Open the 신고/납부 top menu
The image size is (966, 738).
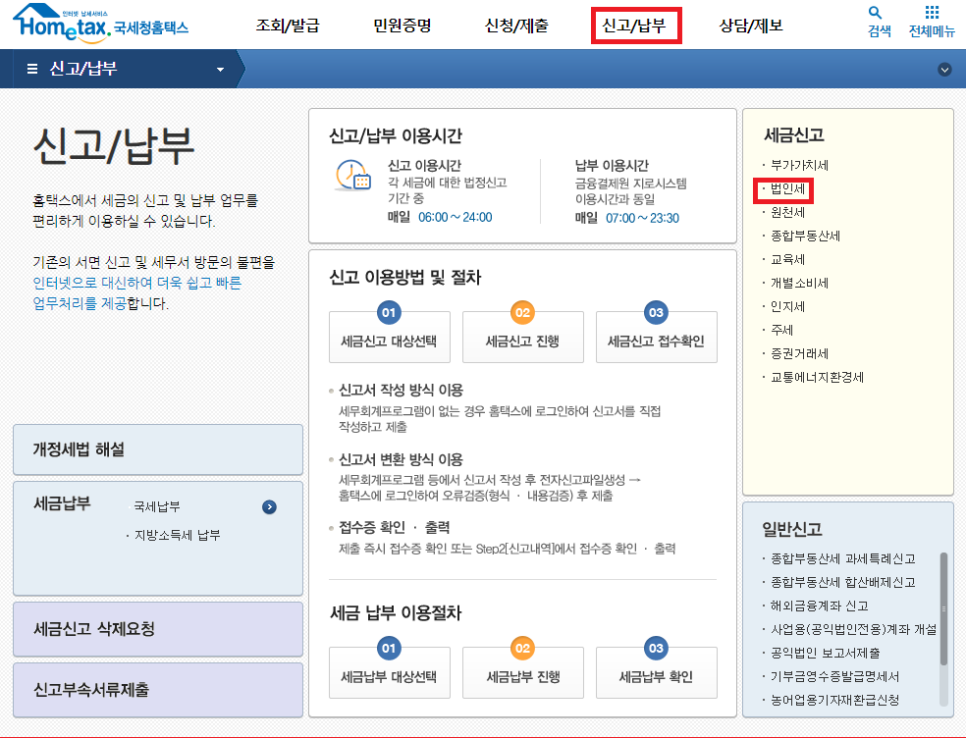click(x=636, y=26)
